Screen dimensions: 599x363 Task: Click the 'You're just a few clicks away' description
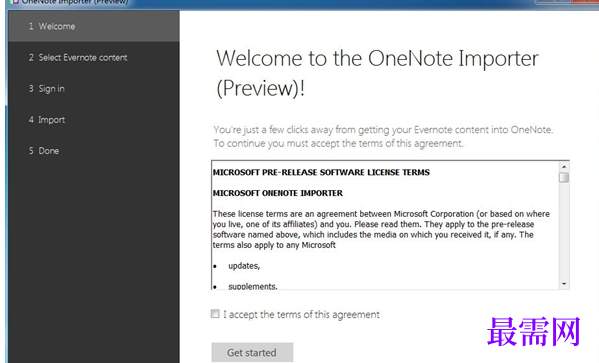coord(383,136)
